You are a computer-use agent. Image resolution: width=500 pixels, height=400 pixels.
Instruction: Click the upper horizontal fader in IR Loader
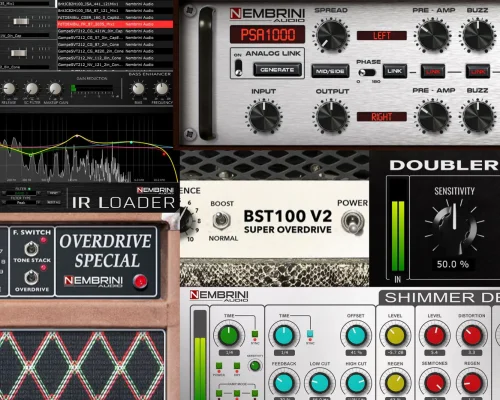(x=21, y=22)
